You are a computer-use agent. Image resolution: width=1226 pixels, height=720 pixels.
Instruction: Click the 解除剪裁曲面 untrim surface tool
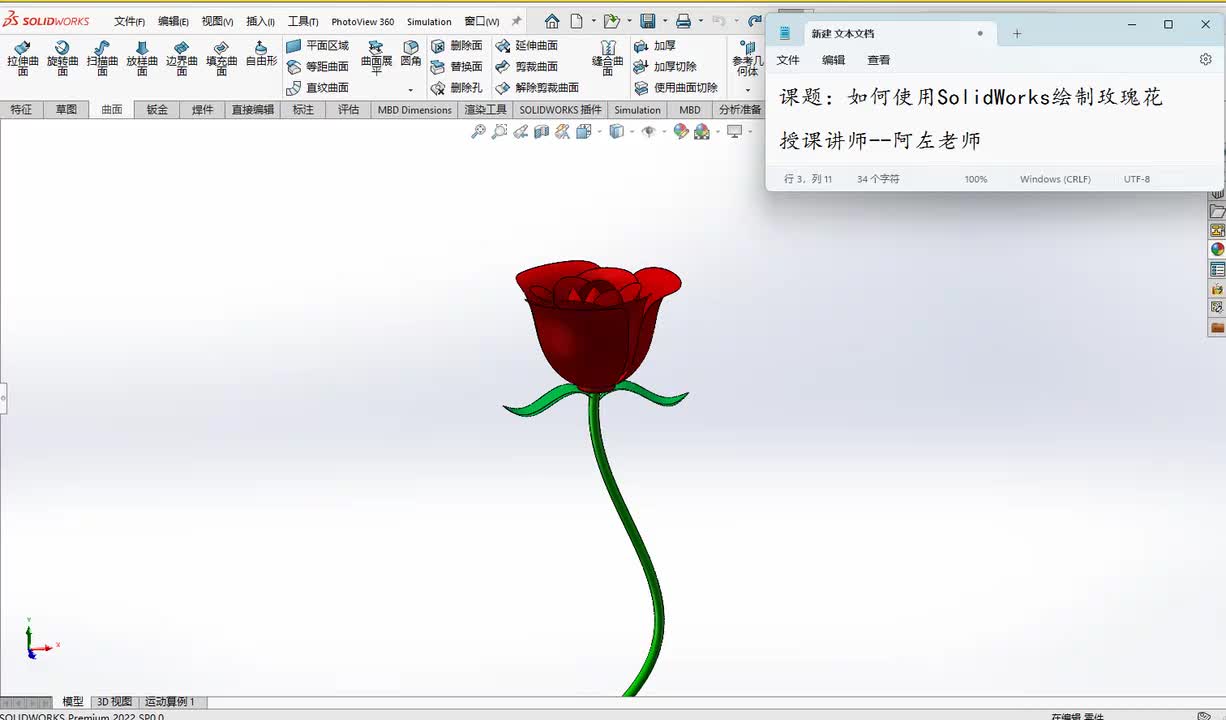point(537,88)
